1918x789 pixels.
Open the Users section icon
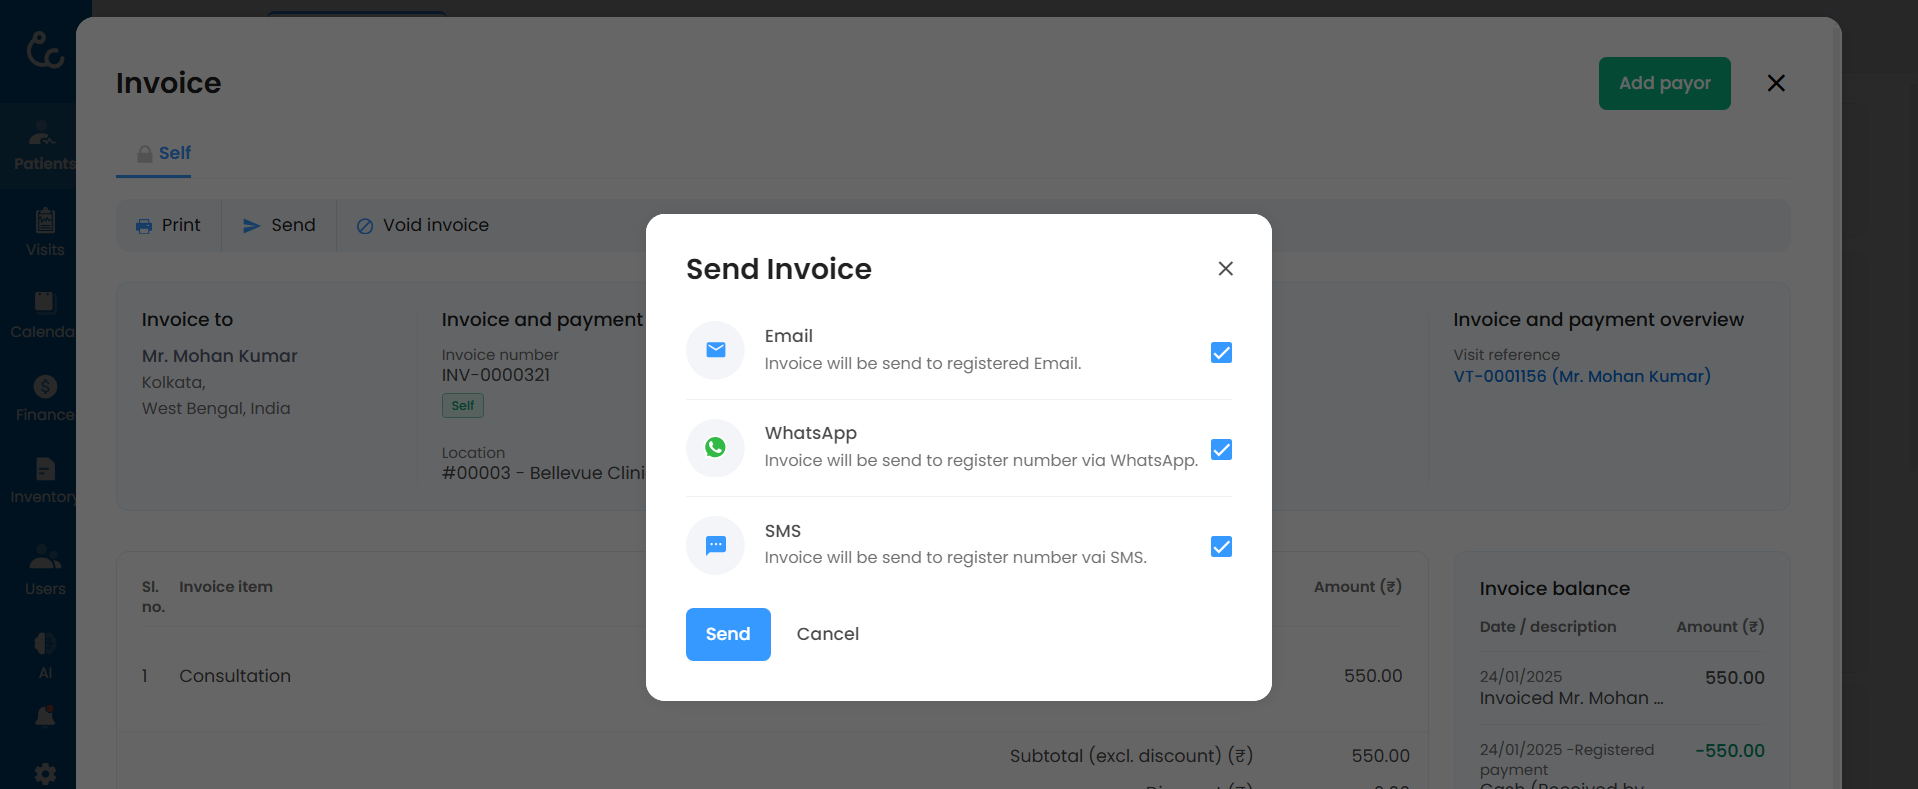click(x=45, y=570)
